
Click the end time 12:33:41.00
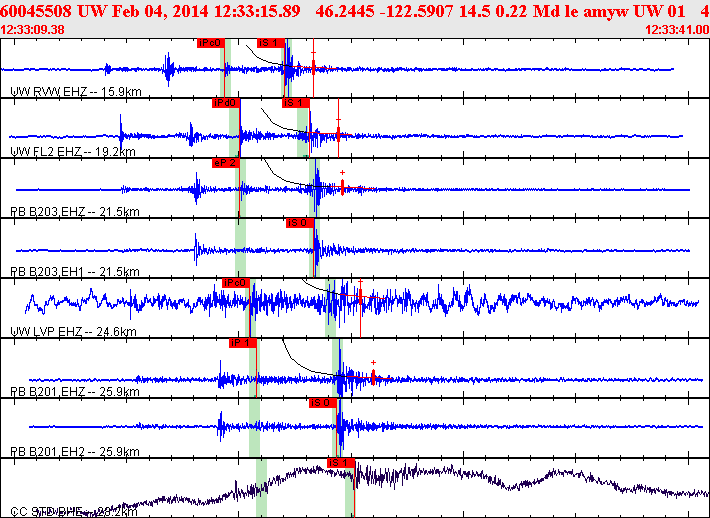[677, 30]
